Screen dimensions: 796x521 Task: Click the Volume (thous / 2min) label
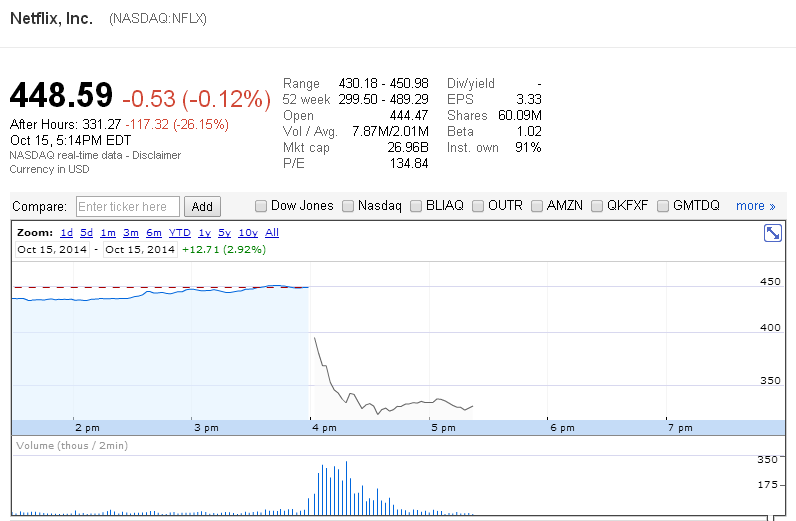point(72,445)
